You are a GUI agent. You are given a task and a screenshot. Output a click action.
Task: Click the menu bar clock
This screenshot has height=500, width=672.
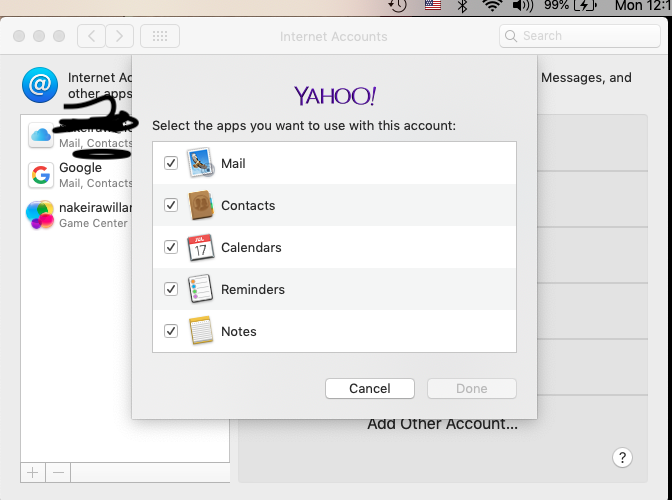[643, 5]
